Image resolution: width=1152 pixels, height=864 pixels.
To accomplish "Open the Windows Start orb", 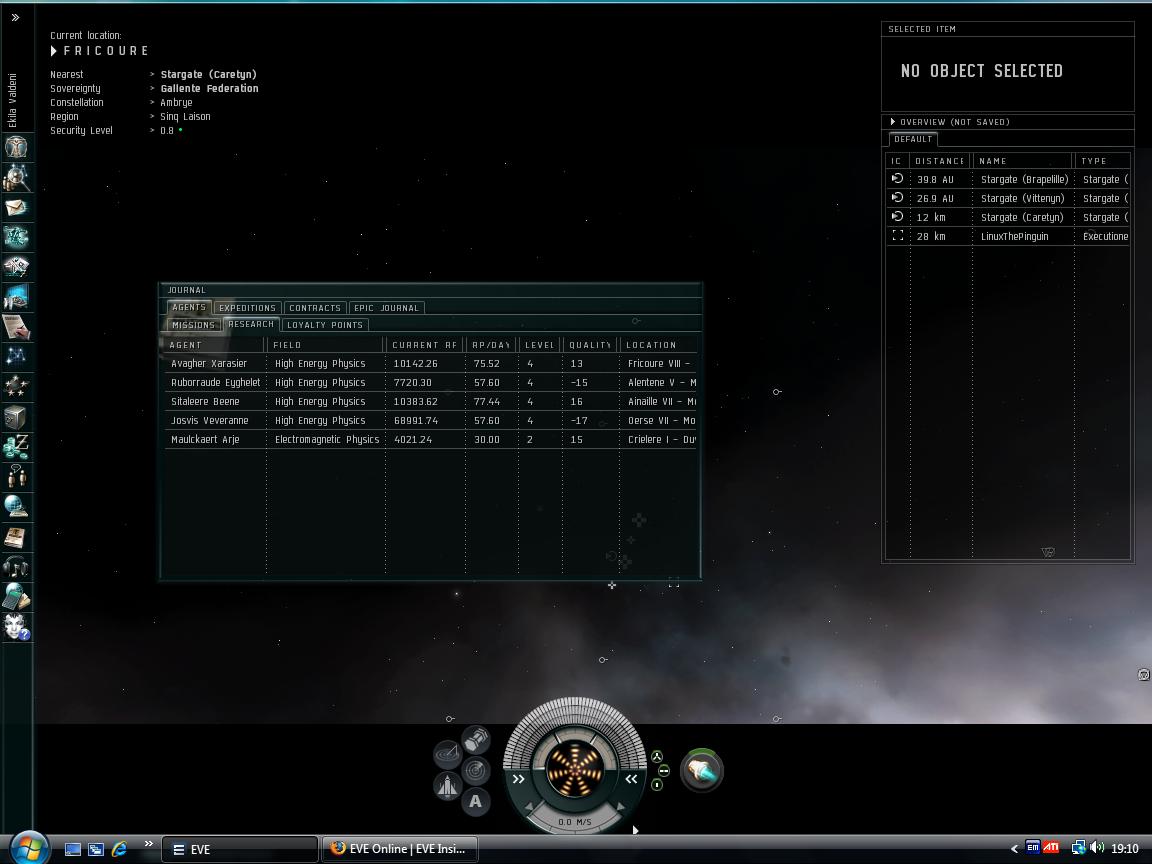I will [x=28, y=848].
